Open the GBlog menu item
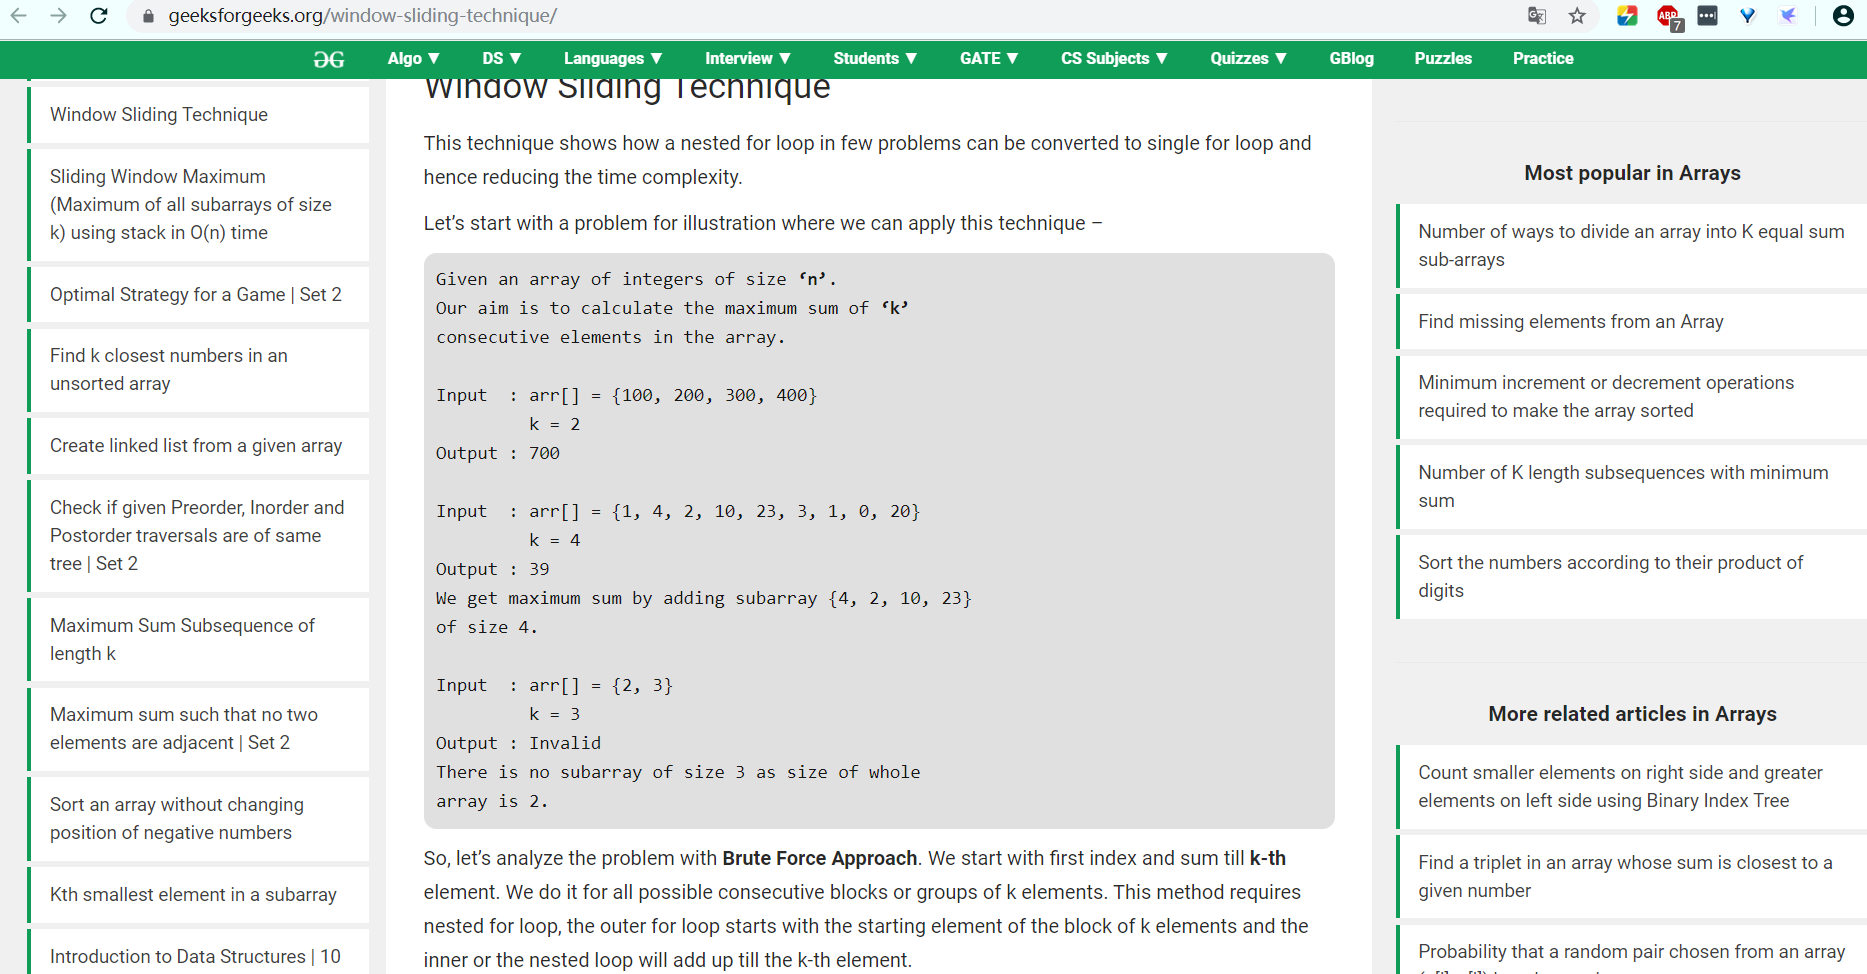 pyautogui.click(x=1351, y=59)
